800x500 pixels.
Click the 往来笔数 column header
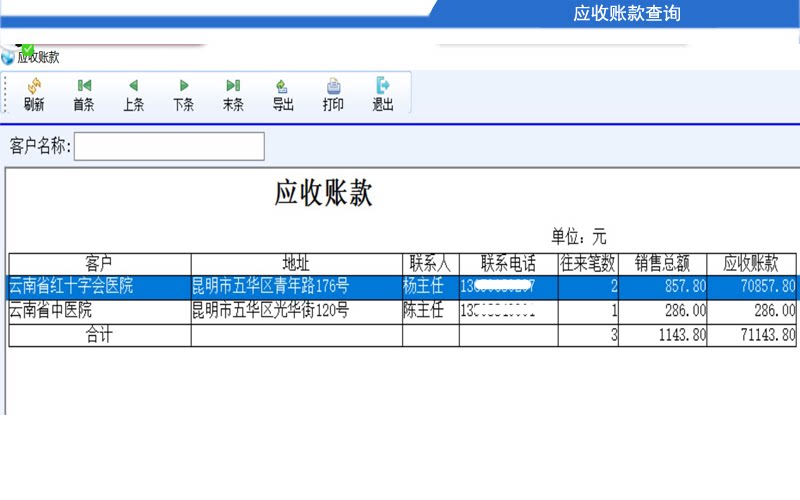click(x=588, y=264)
